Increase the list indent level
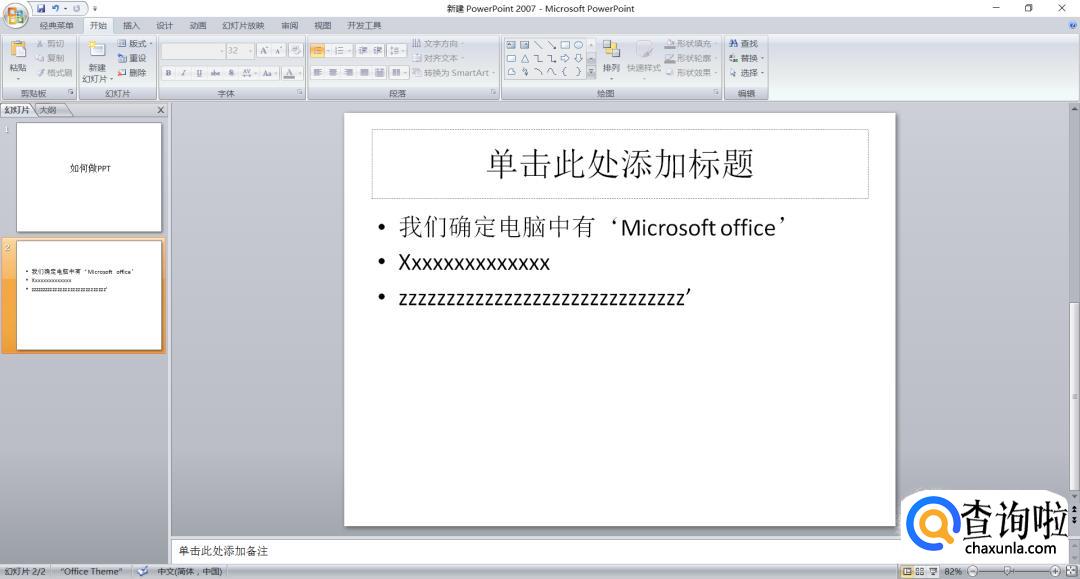The width and height of the screenshot is (1080, 579). click(378, 50)
